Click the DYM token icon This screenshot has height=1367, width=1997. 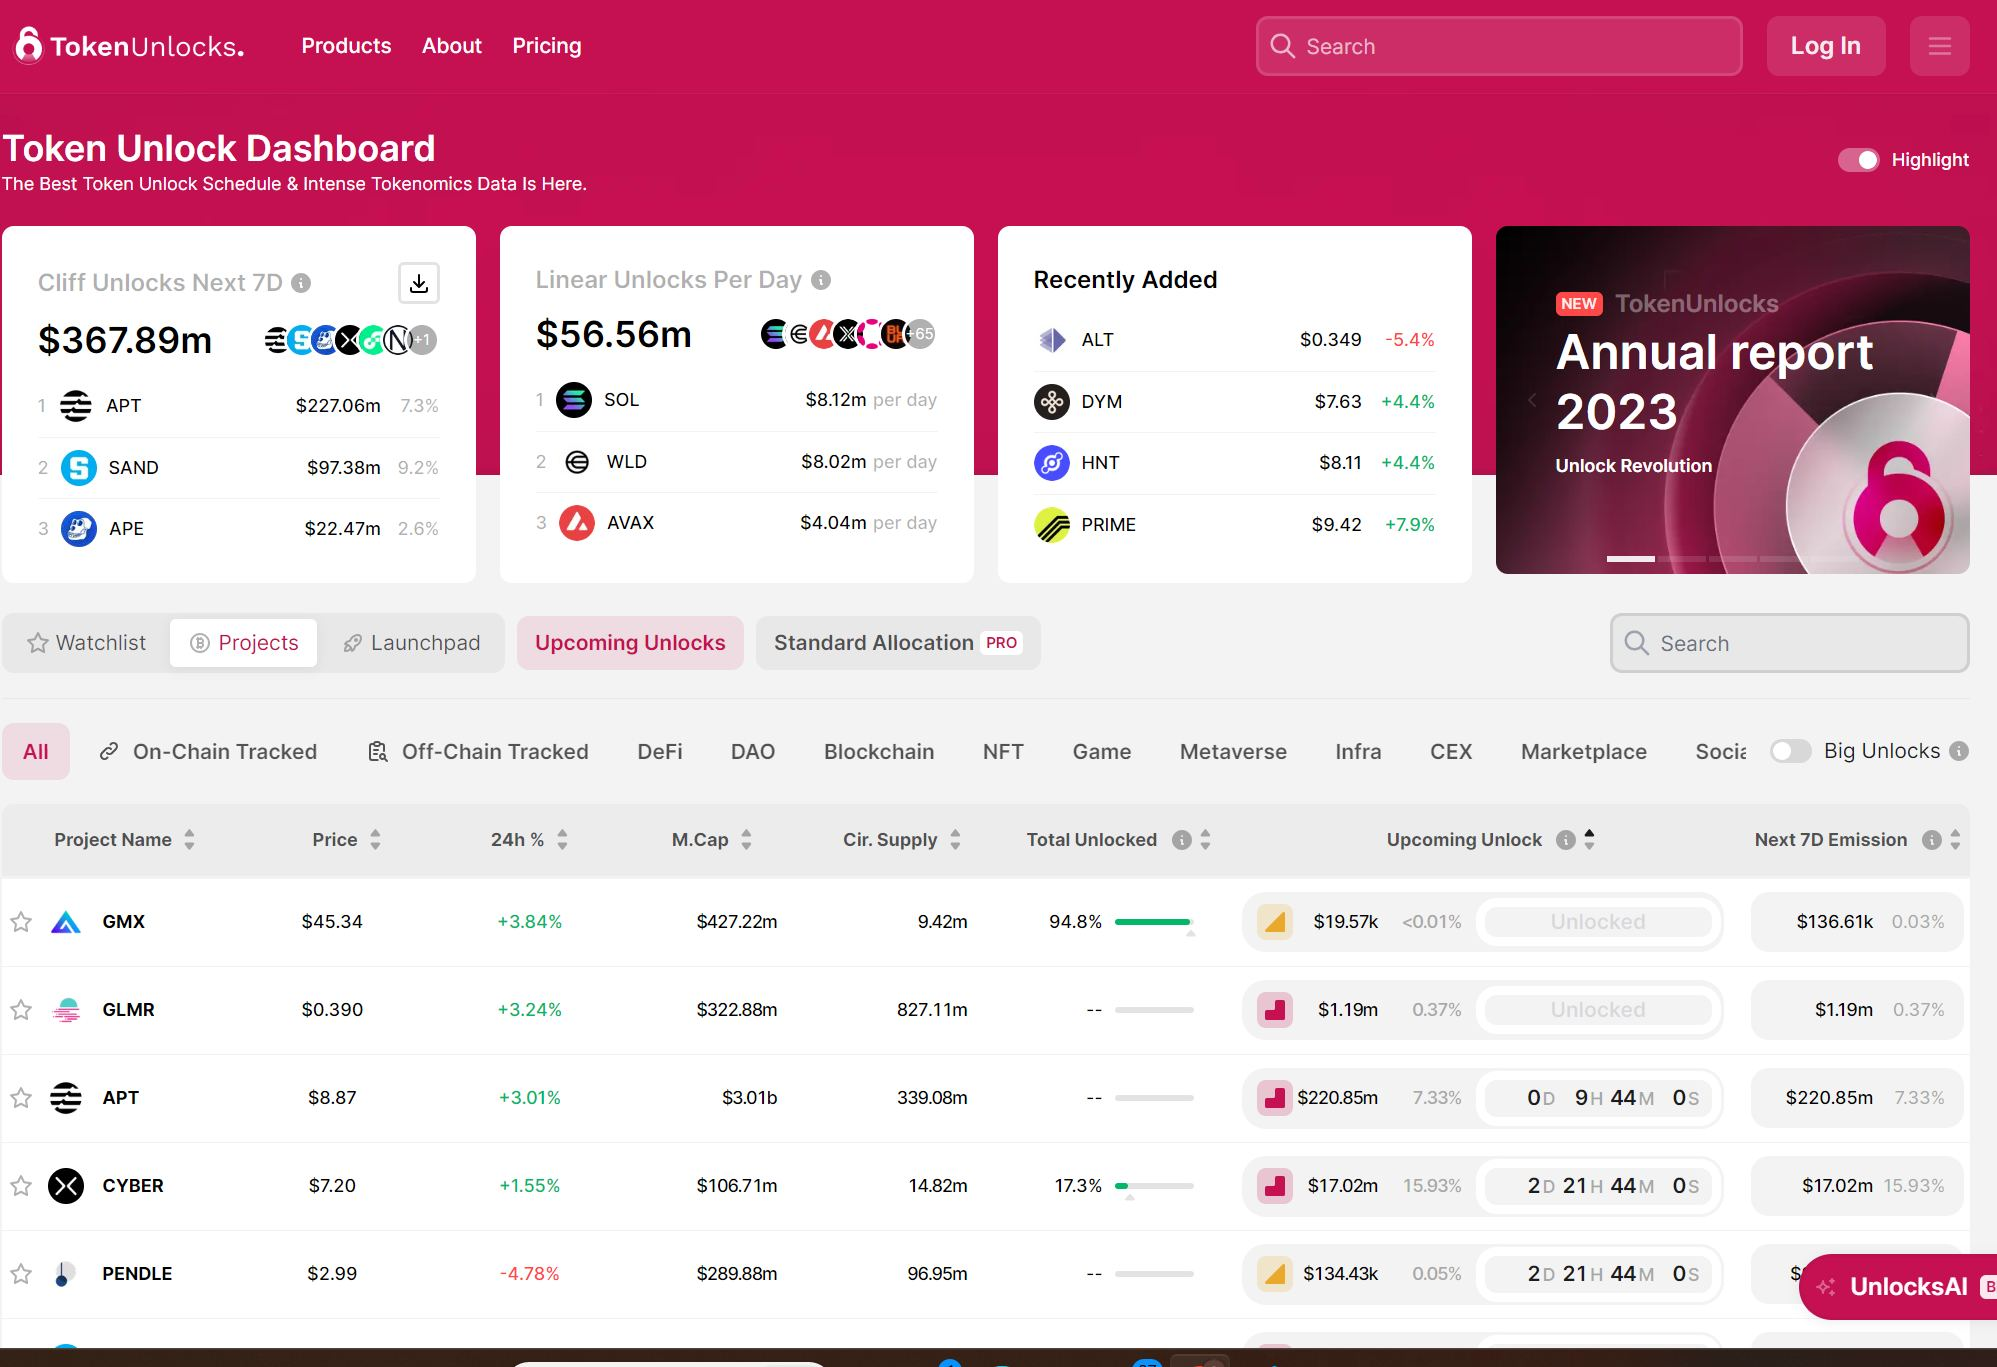pos(1052,402)
